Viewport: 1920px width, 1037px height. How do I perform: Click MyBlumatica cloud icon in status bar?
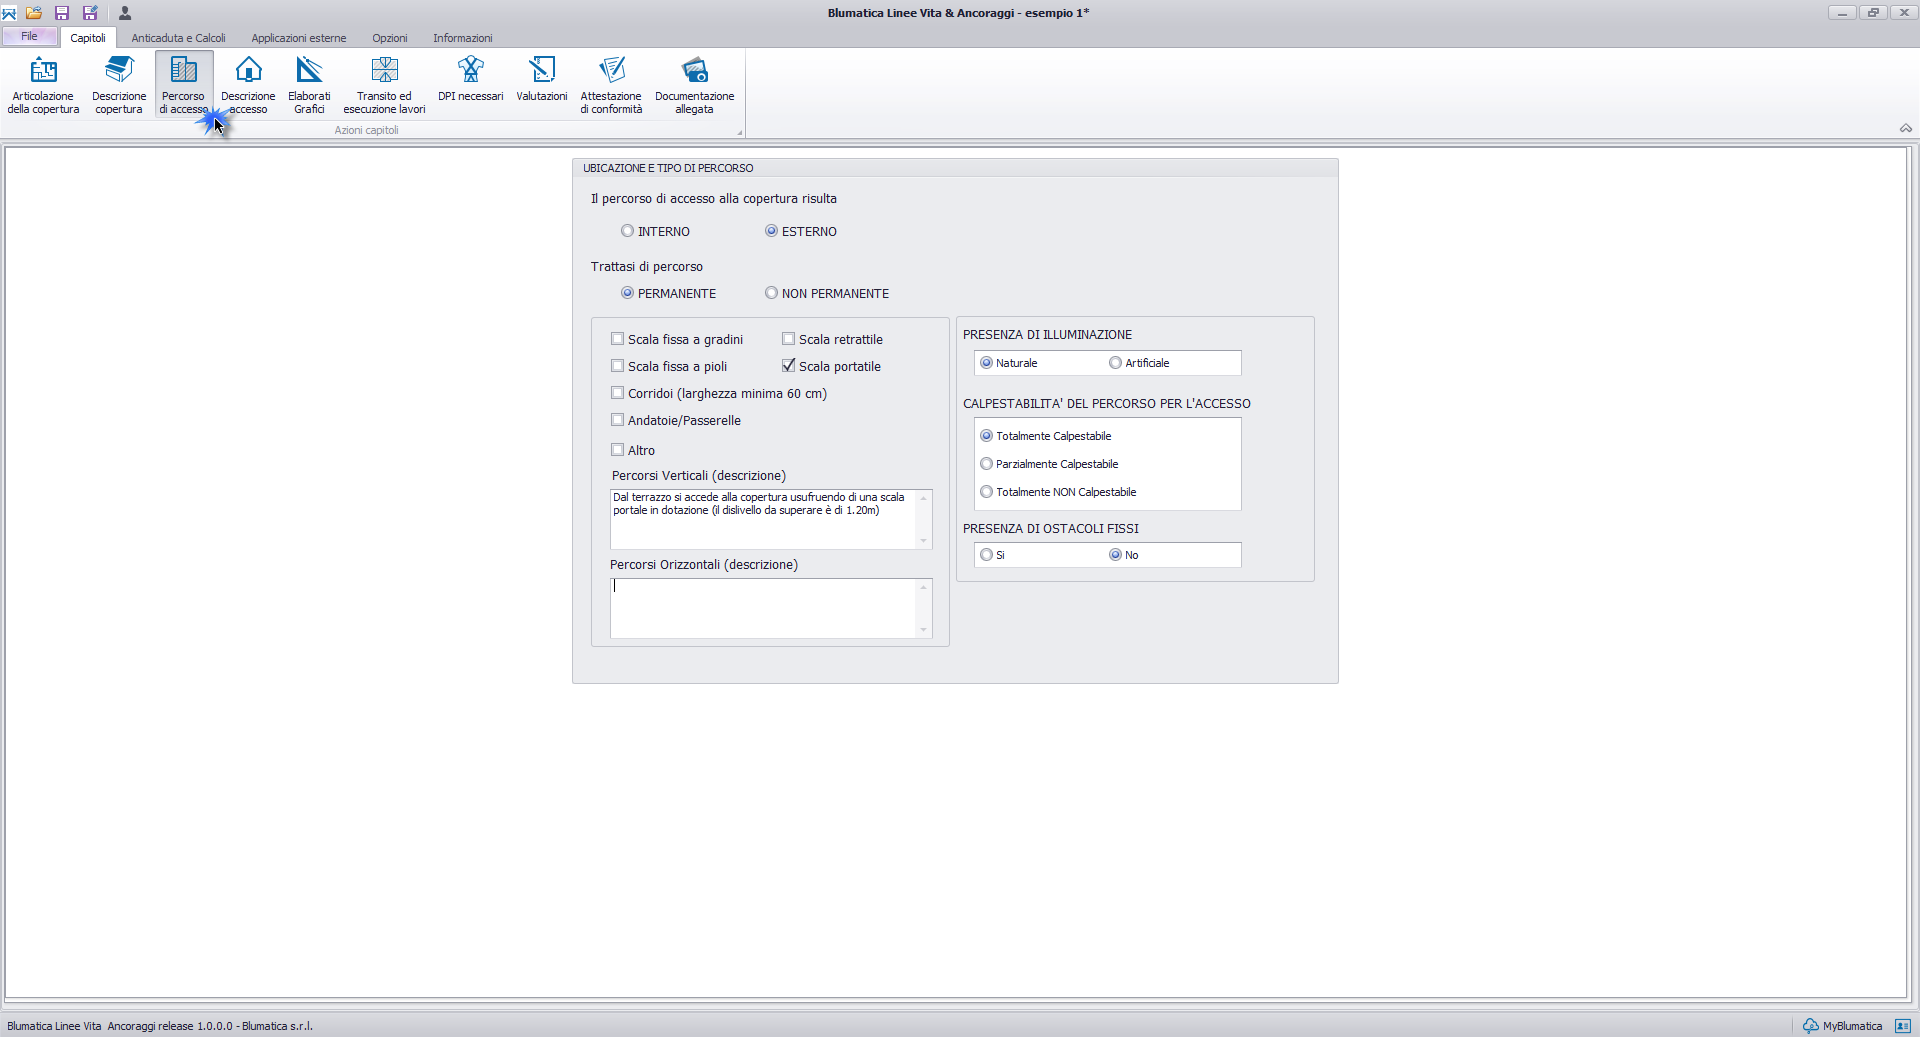[x=1810, y=1026]
